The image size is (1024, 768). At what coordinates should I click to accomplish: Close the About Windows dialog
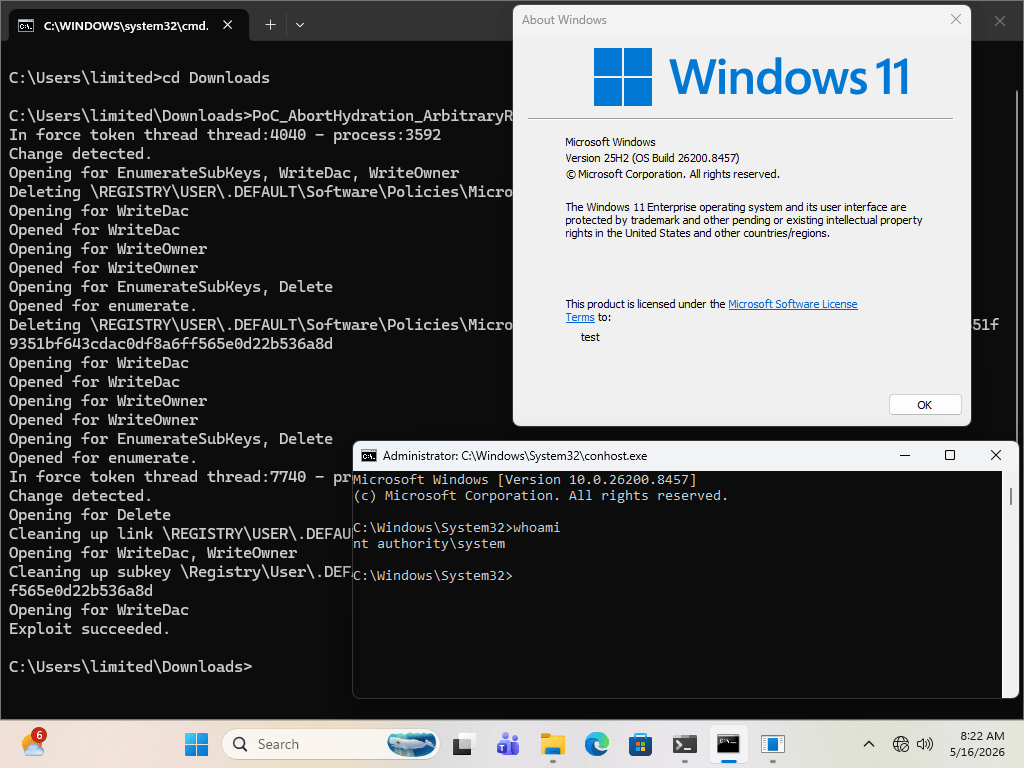click(x=955, y=20)
